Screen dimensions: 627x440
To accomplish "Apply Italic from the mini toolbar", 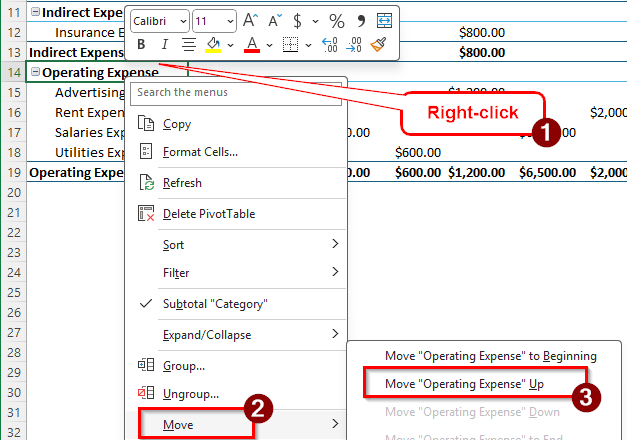I will pyautogui.click(x=164, y=44).
